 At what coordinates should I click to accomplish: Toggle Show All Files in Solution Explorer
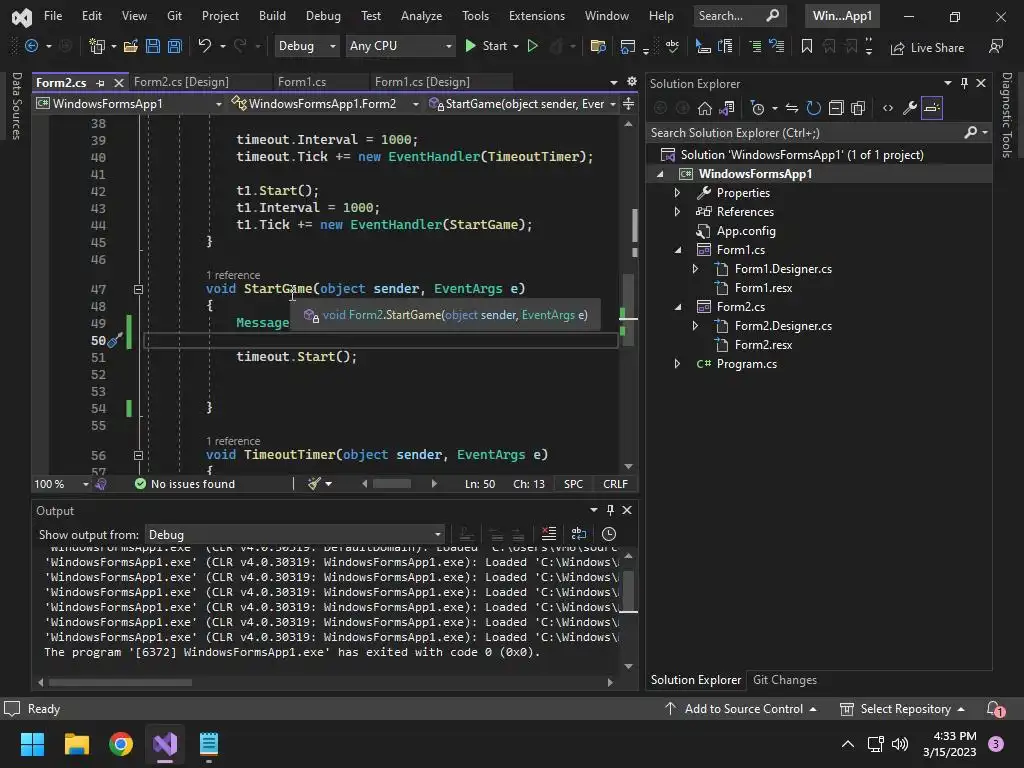coord(859,108)
